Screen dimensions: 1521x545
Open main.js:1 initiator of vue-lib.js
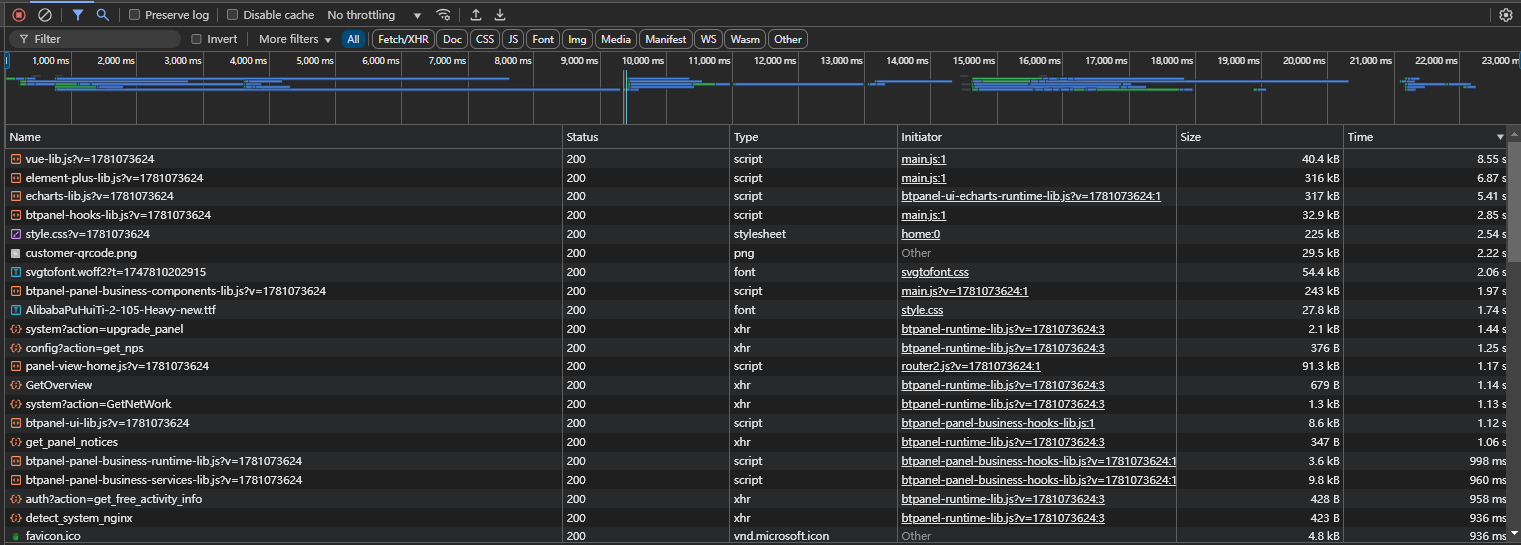923,159
